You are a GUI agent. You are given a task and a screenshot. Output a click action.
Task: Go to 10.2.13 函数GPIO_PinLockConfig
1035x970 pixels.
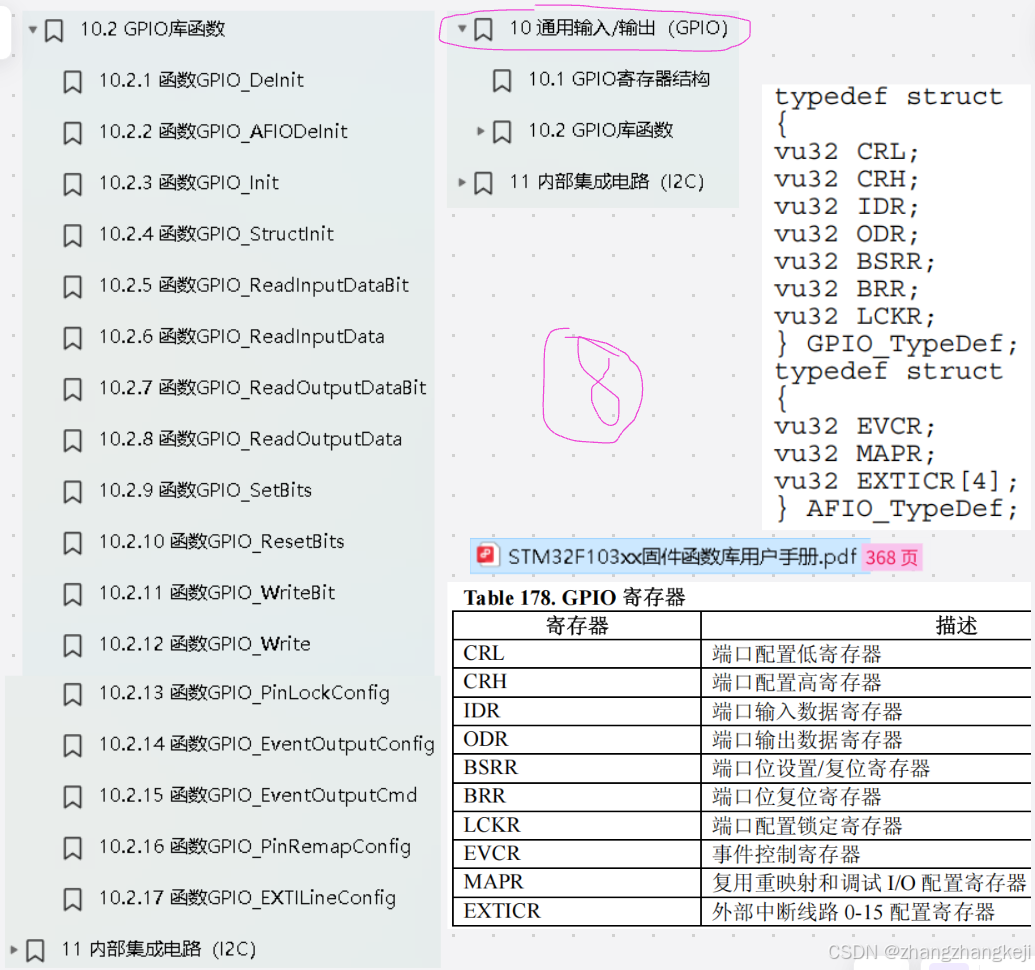coord(244,693)
